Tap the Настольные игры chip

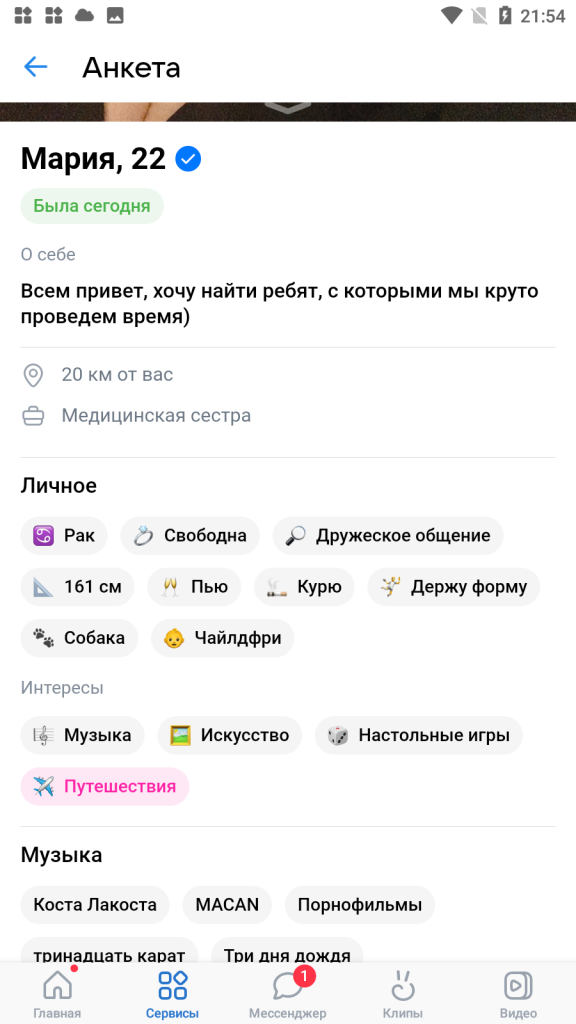[x=419, y=735]
